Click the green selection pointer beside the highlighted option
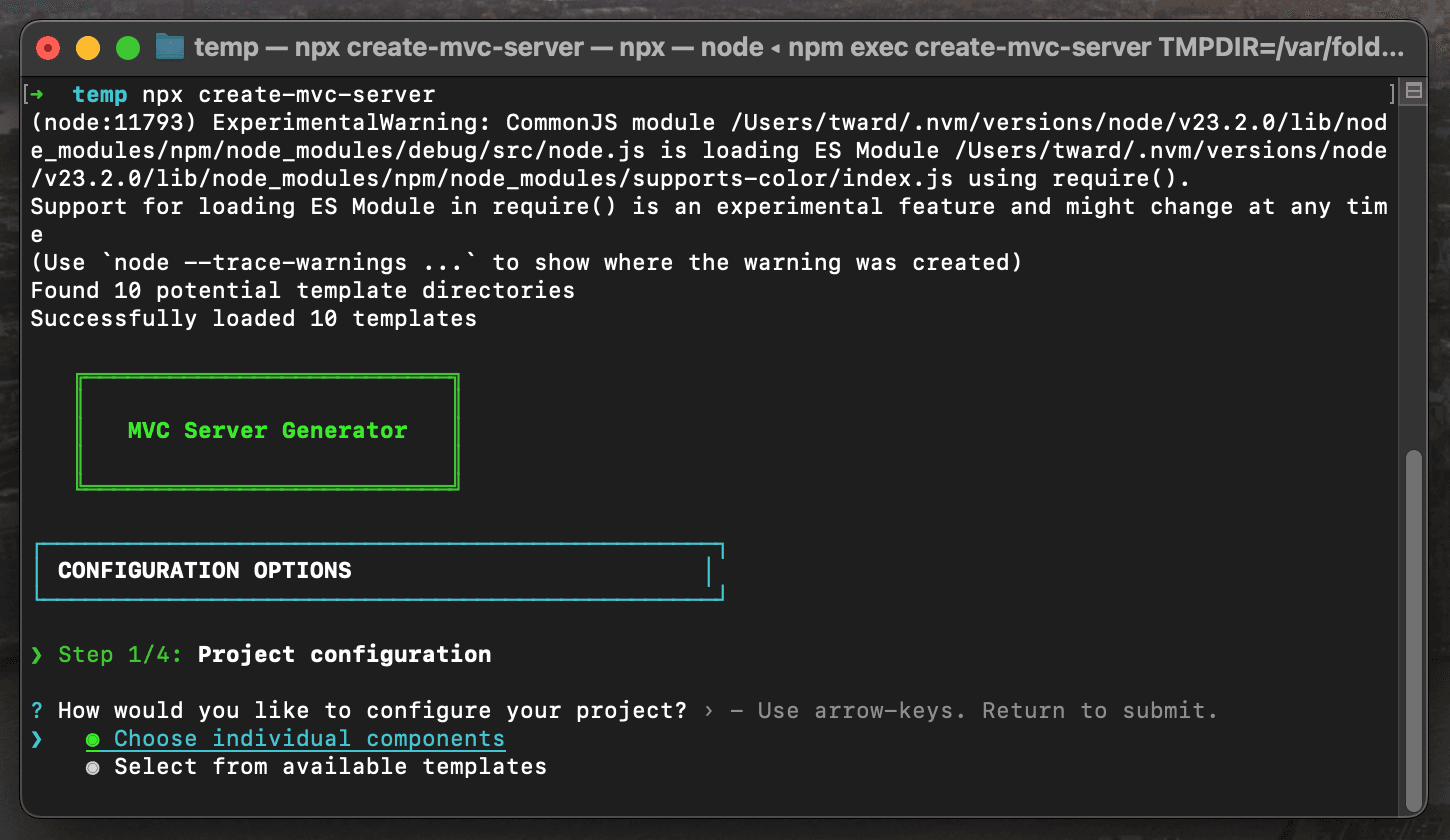Screen dimensions: 1450x840 pos(37,738)
